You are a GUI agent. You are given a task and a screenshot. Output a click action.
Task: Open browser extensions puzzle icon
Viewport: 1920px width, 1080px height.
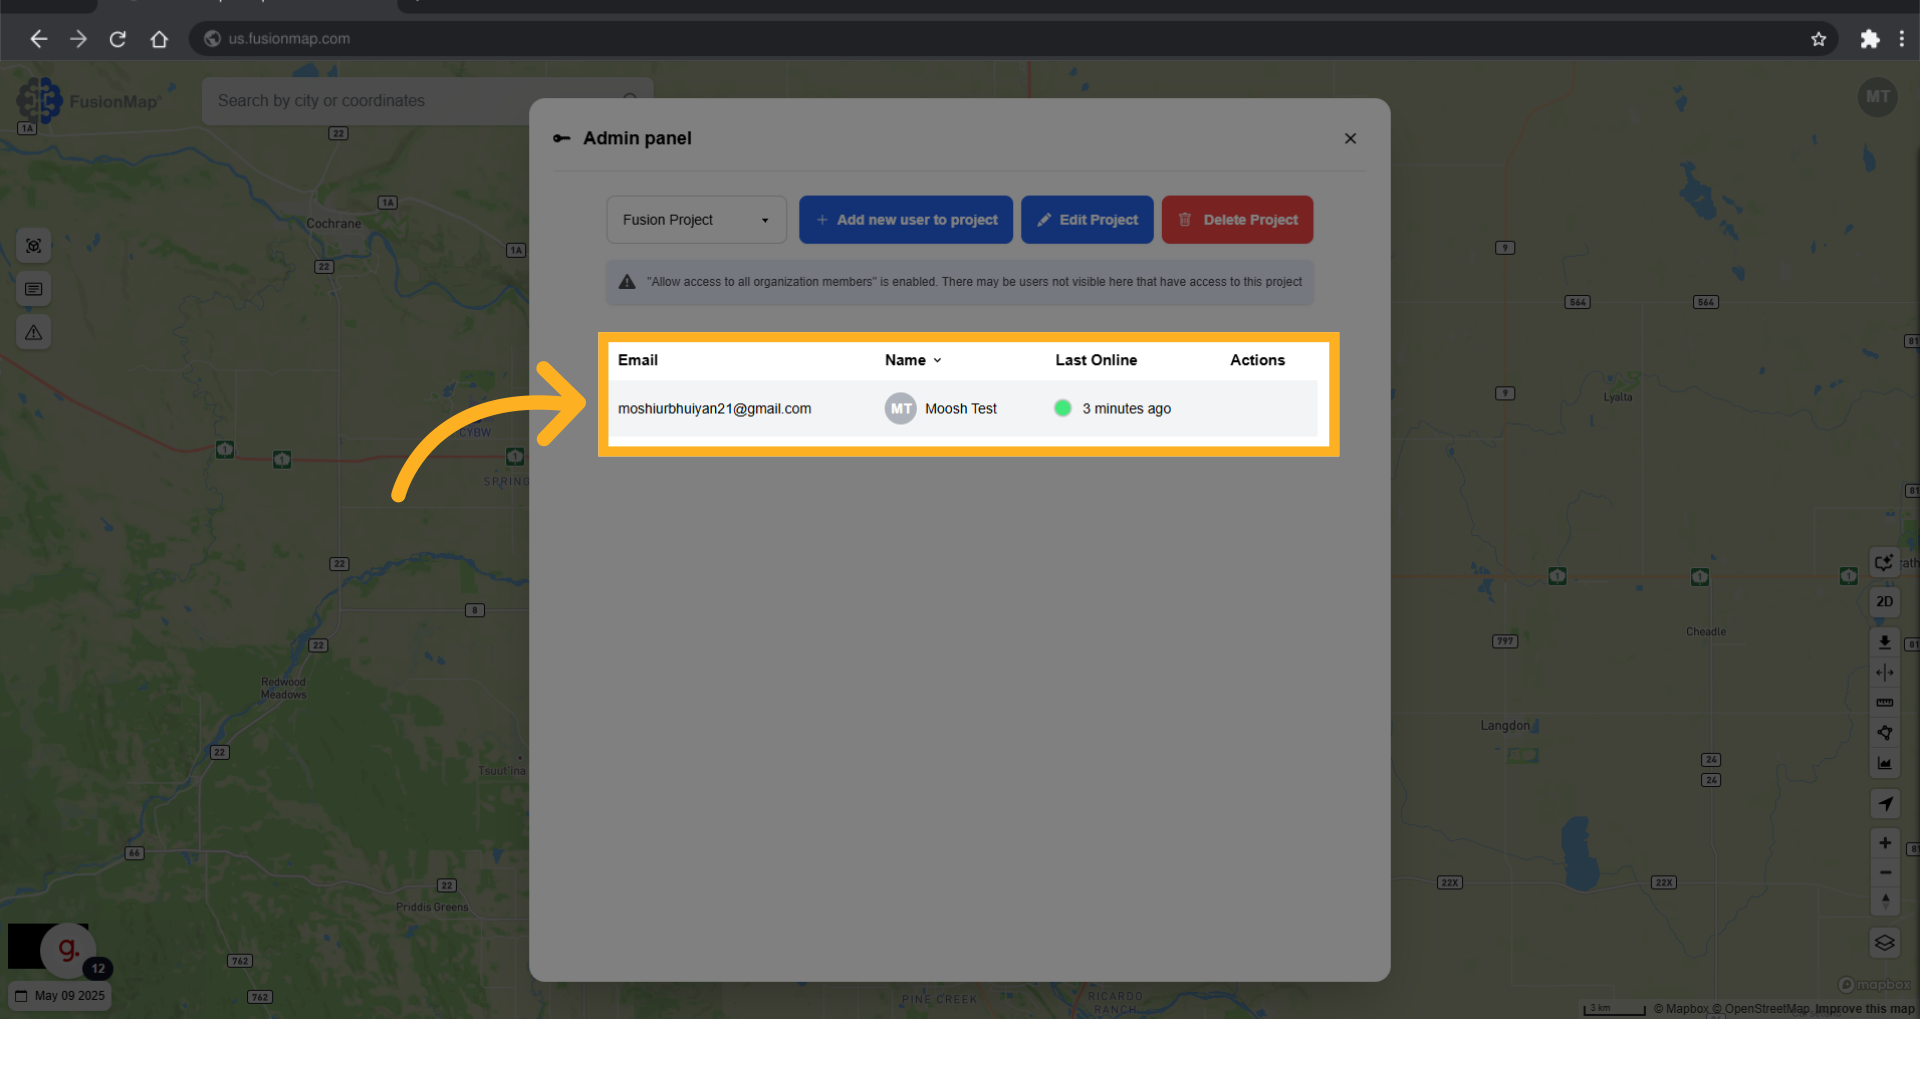[1869, 39]
